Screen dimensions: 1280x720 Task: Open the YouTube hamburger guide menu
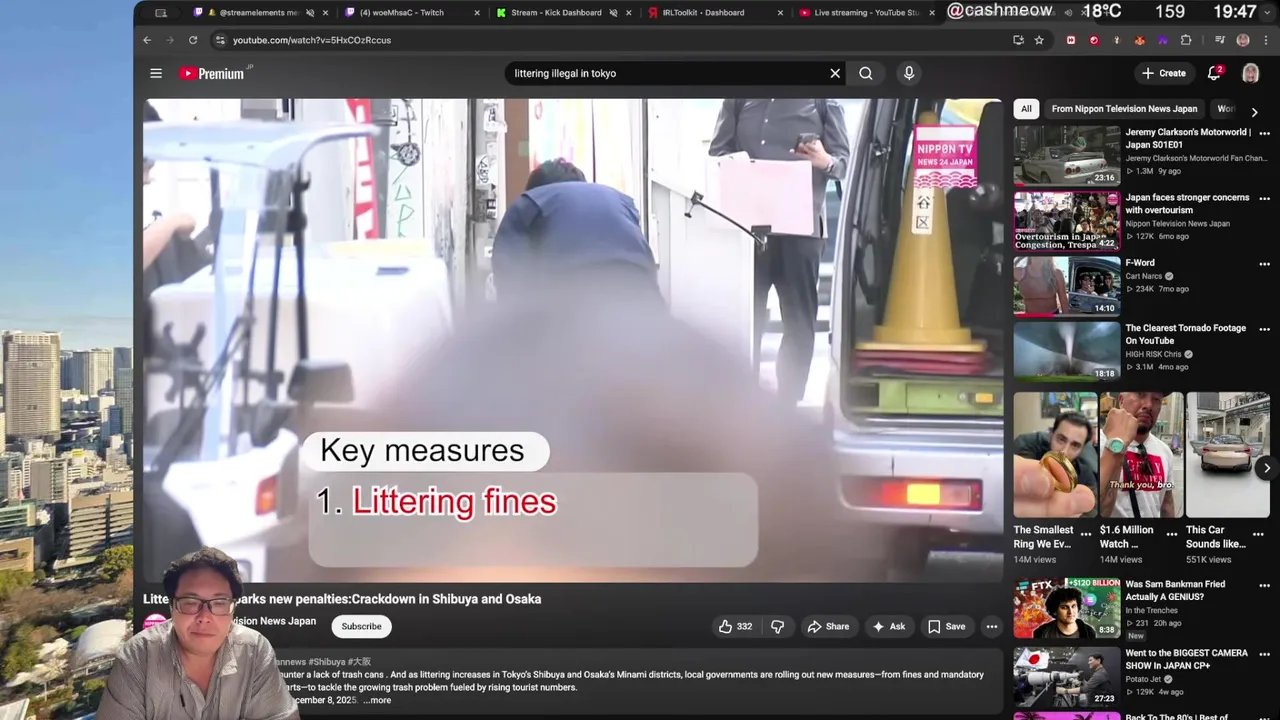(156, 73)
